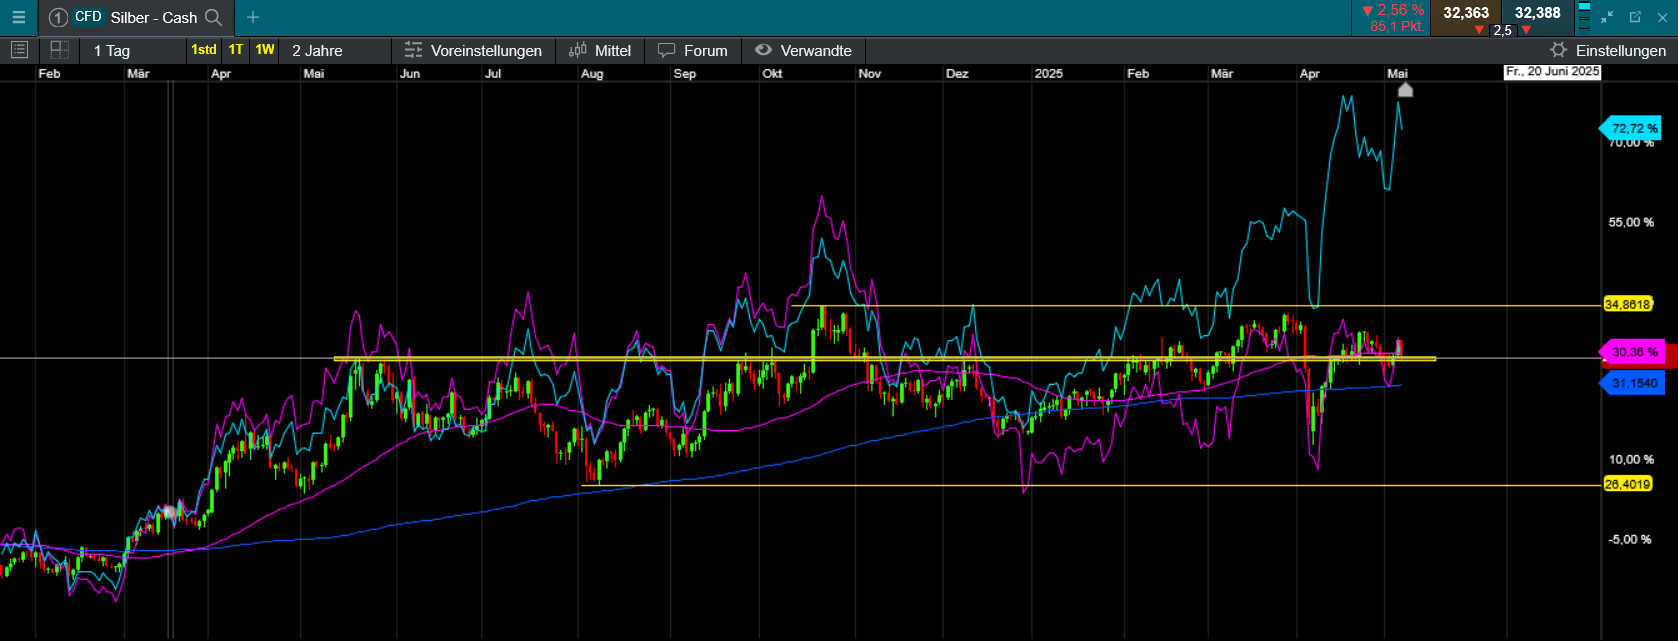The height and width of the screenshot is (641, 1678).
Task: Click the -5,00 % axis label
Action: [1630, 539]
